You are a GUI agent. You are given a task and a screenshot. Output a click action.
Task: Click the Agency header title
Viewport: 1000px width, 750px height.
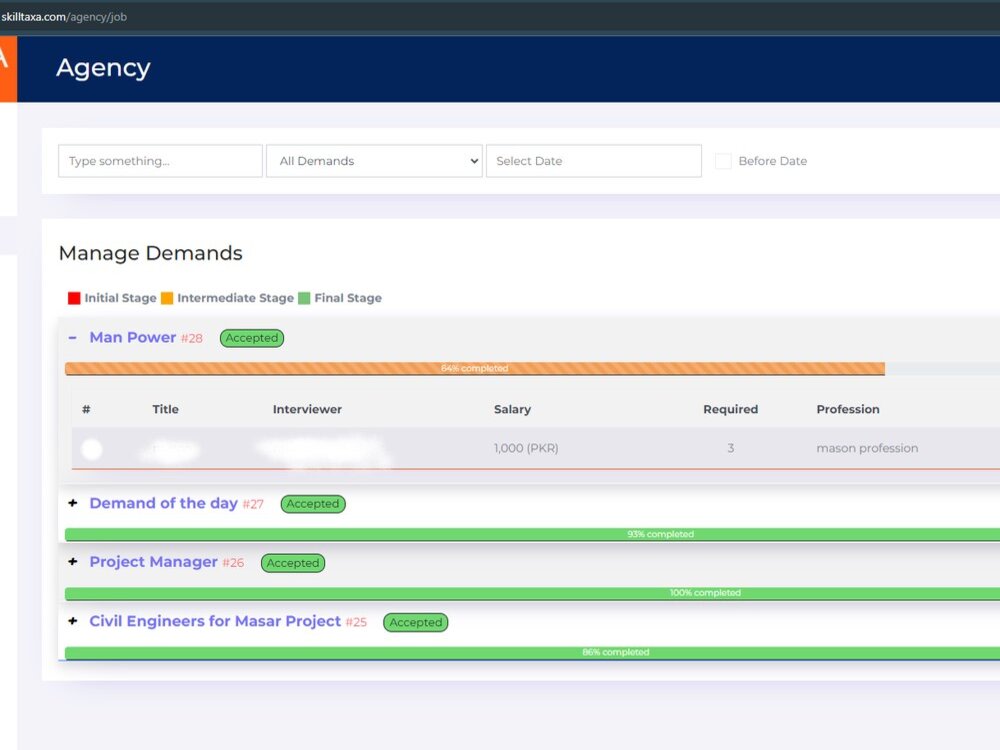tap(103, 68)
